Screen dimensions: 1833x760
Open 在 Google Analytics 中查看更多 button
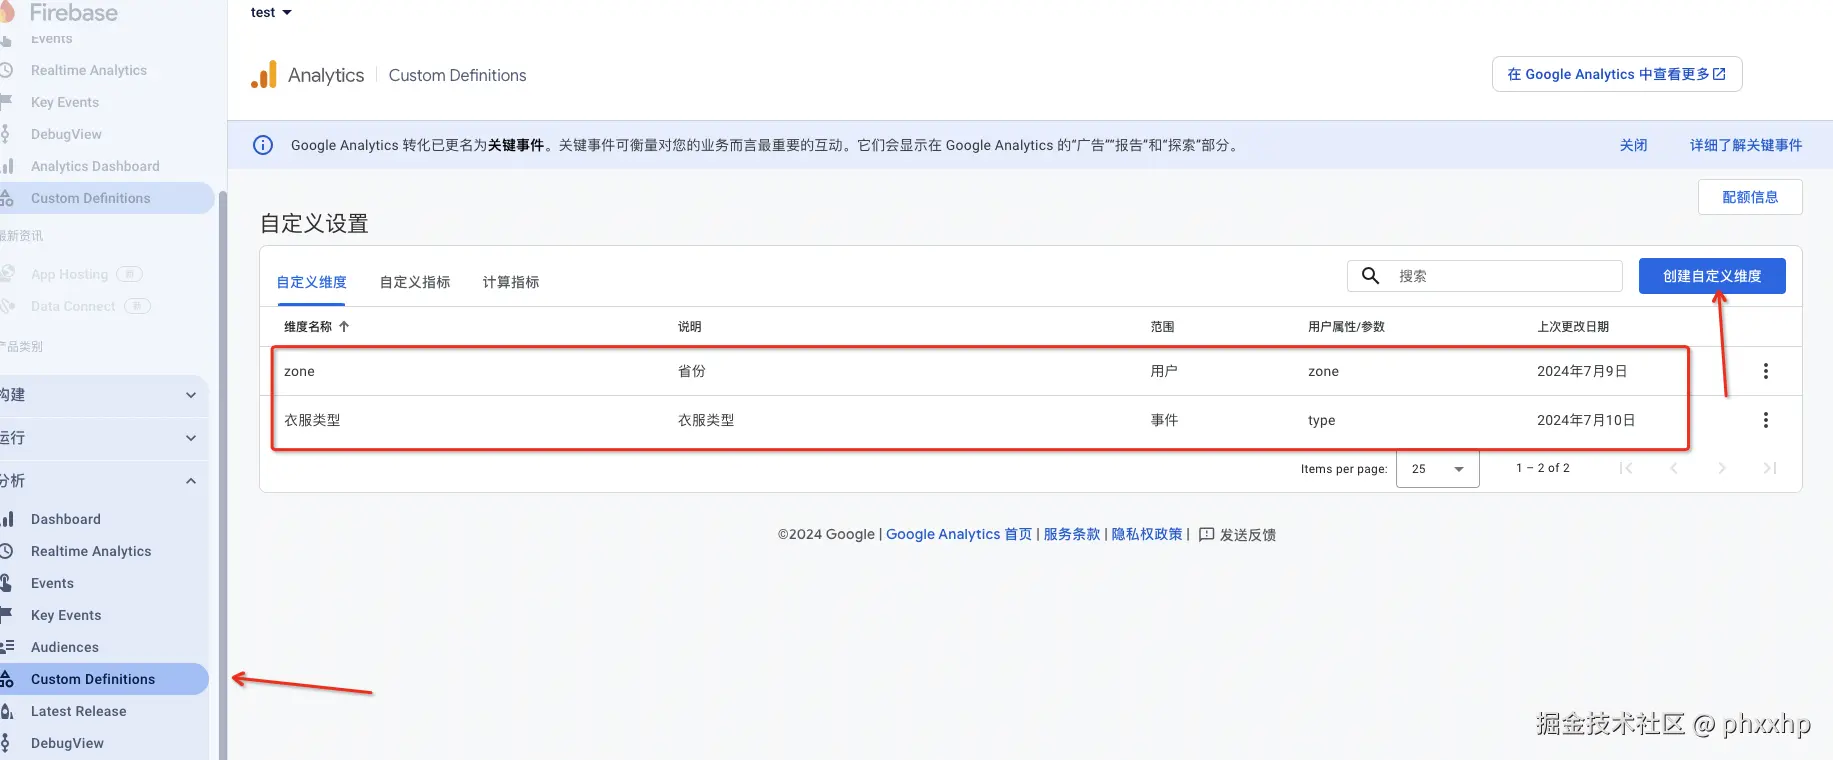point(1617,74)
